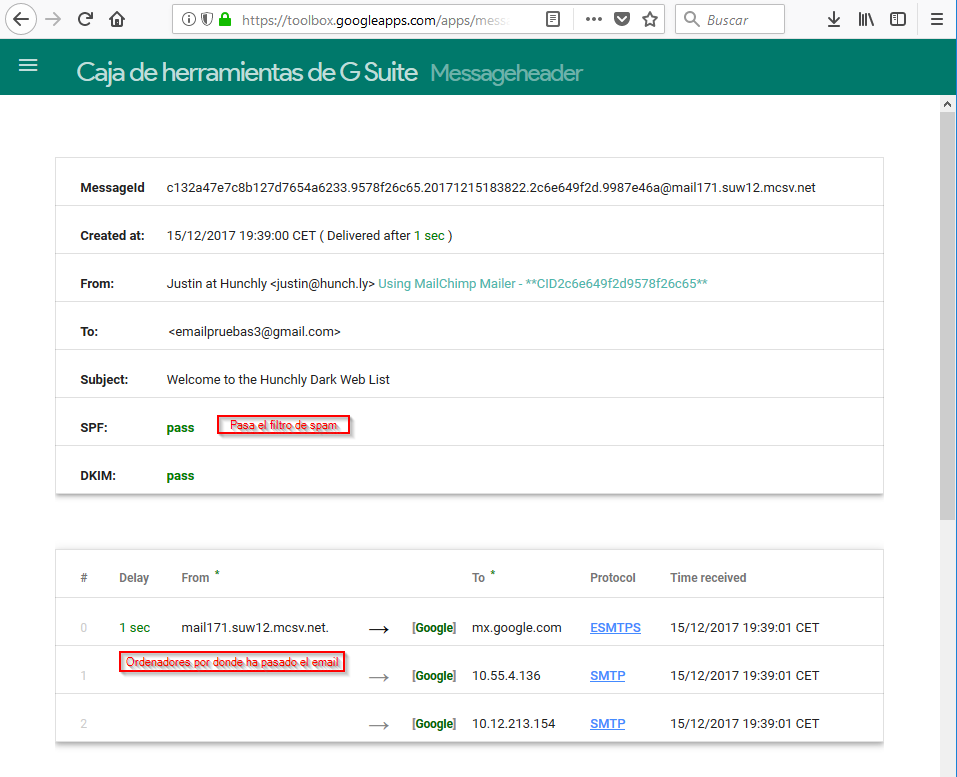The width and height of the screenshot is (957, 777).
Task: Click the SPF pass result
Action: [x=180, y=428]
